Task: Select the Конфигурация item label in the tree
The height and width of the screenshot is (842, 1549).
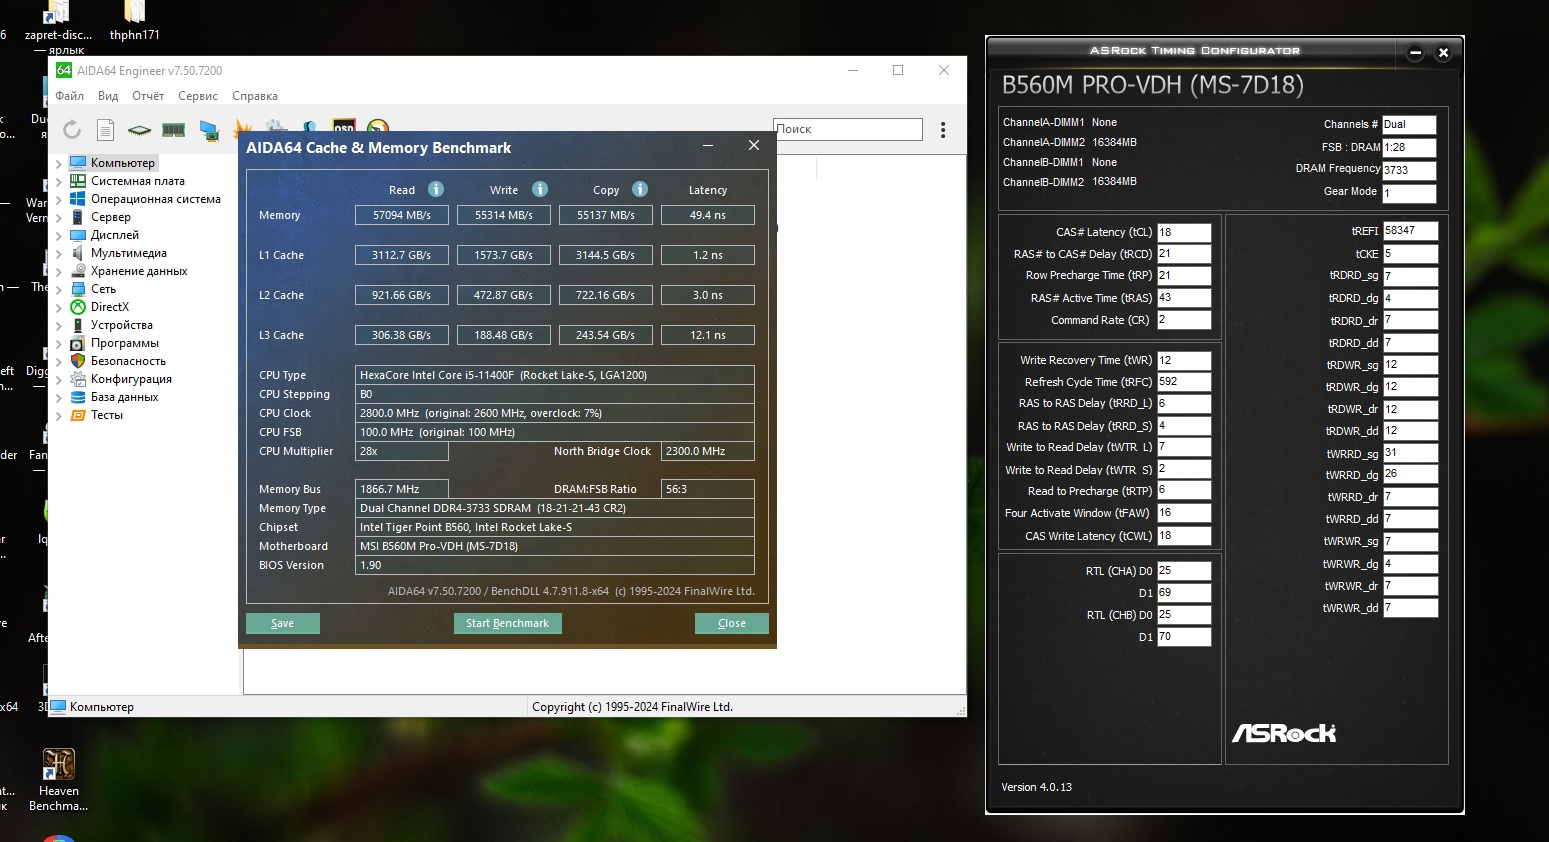Action: (131, 379)
